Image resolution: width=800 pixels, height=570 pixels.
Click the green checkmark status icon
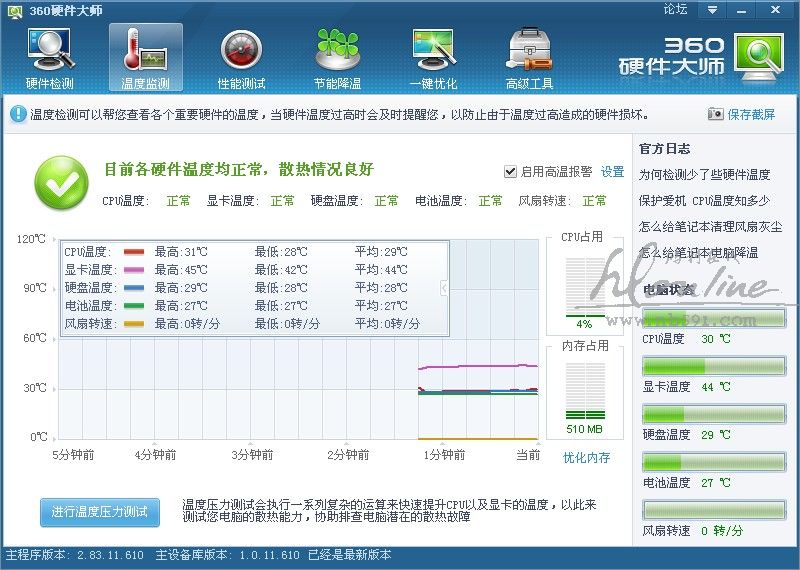pos(61,183)
